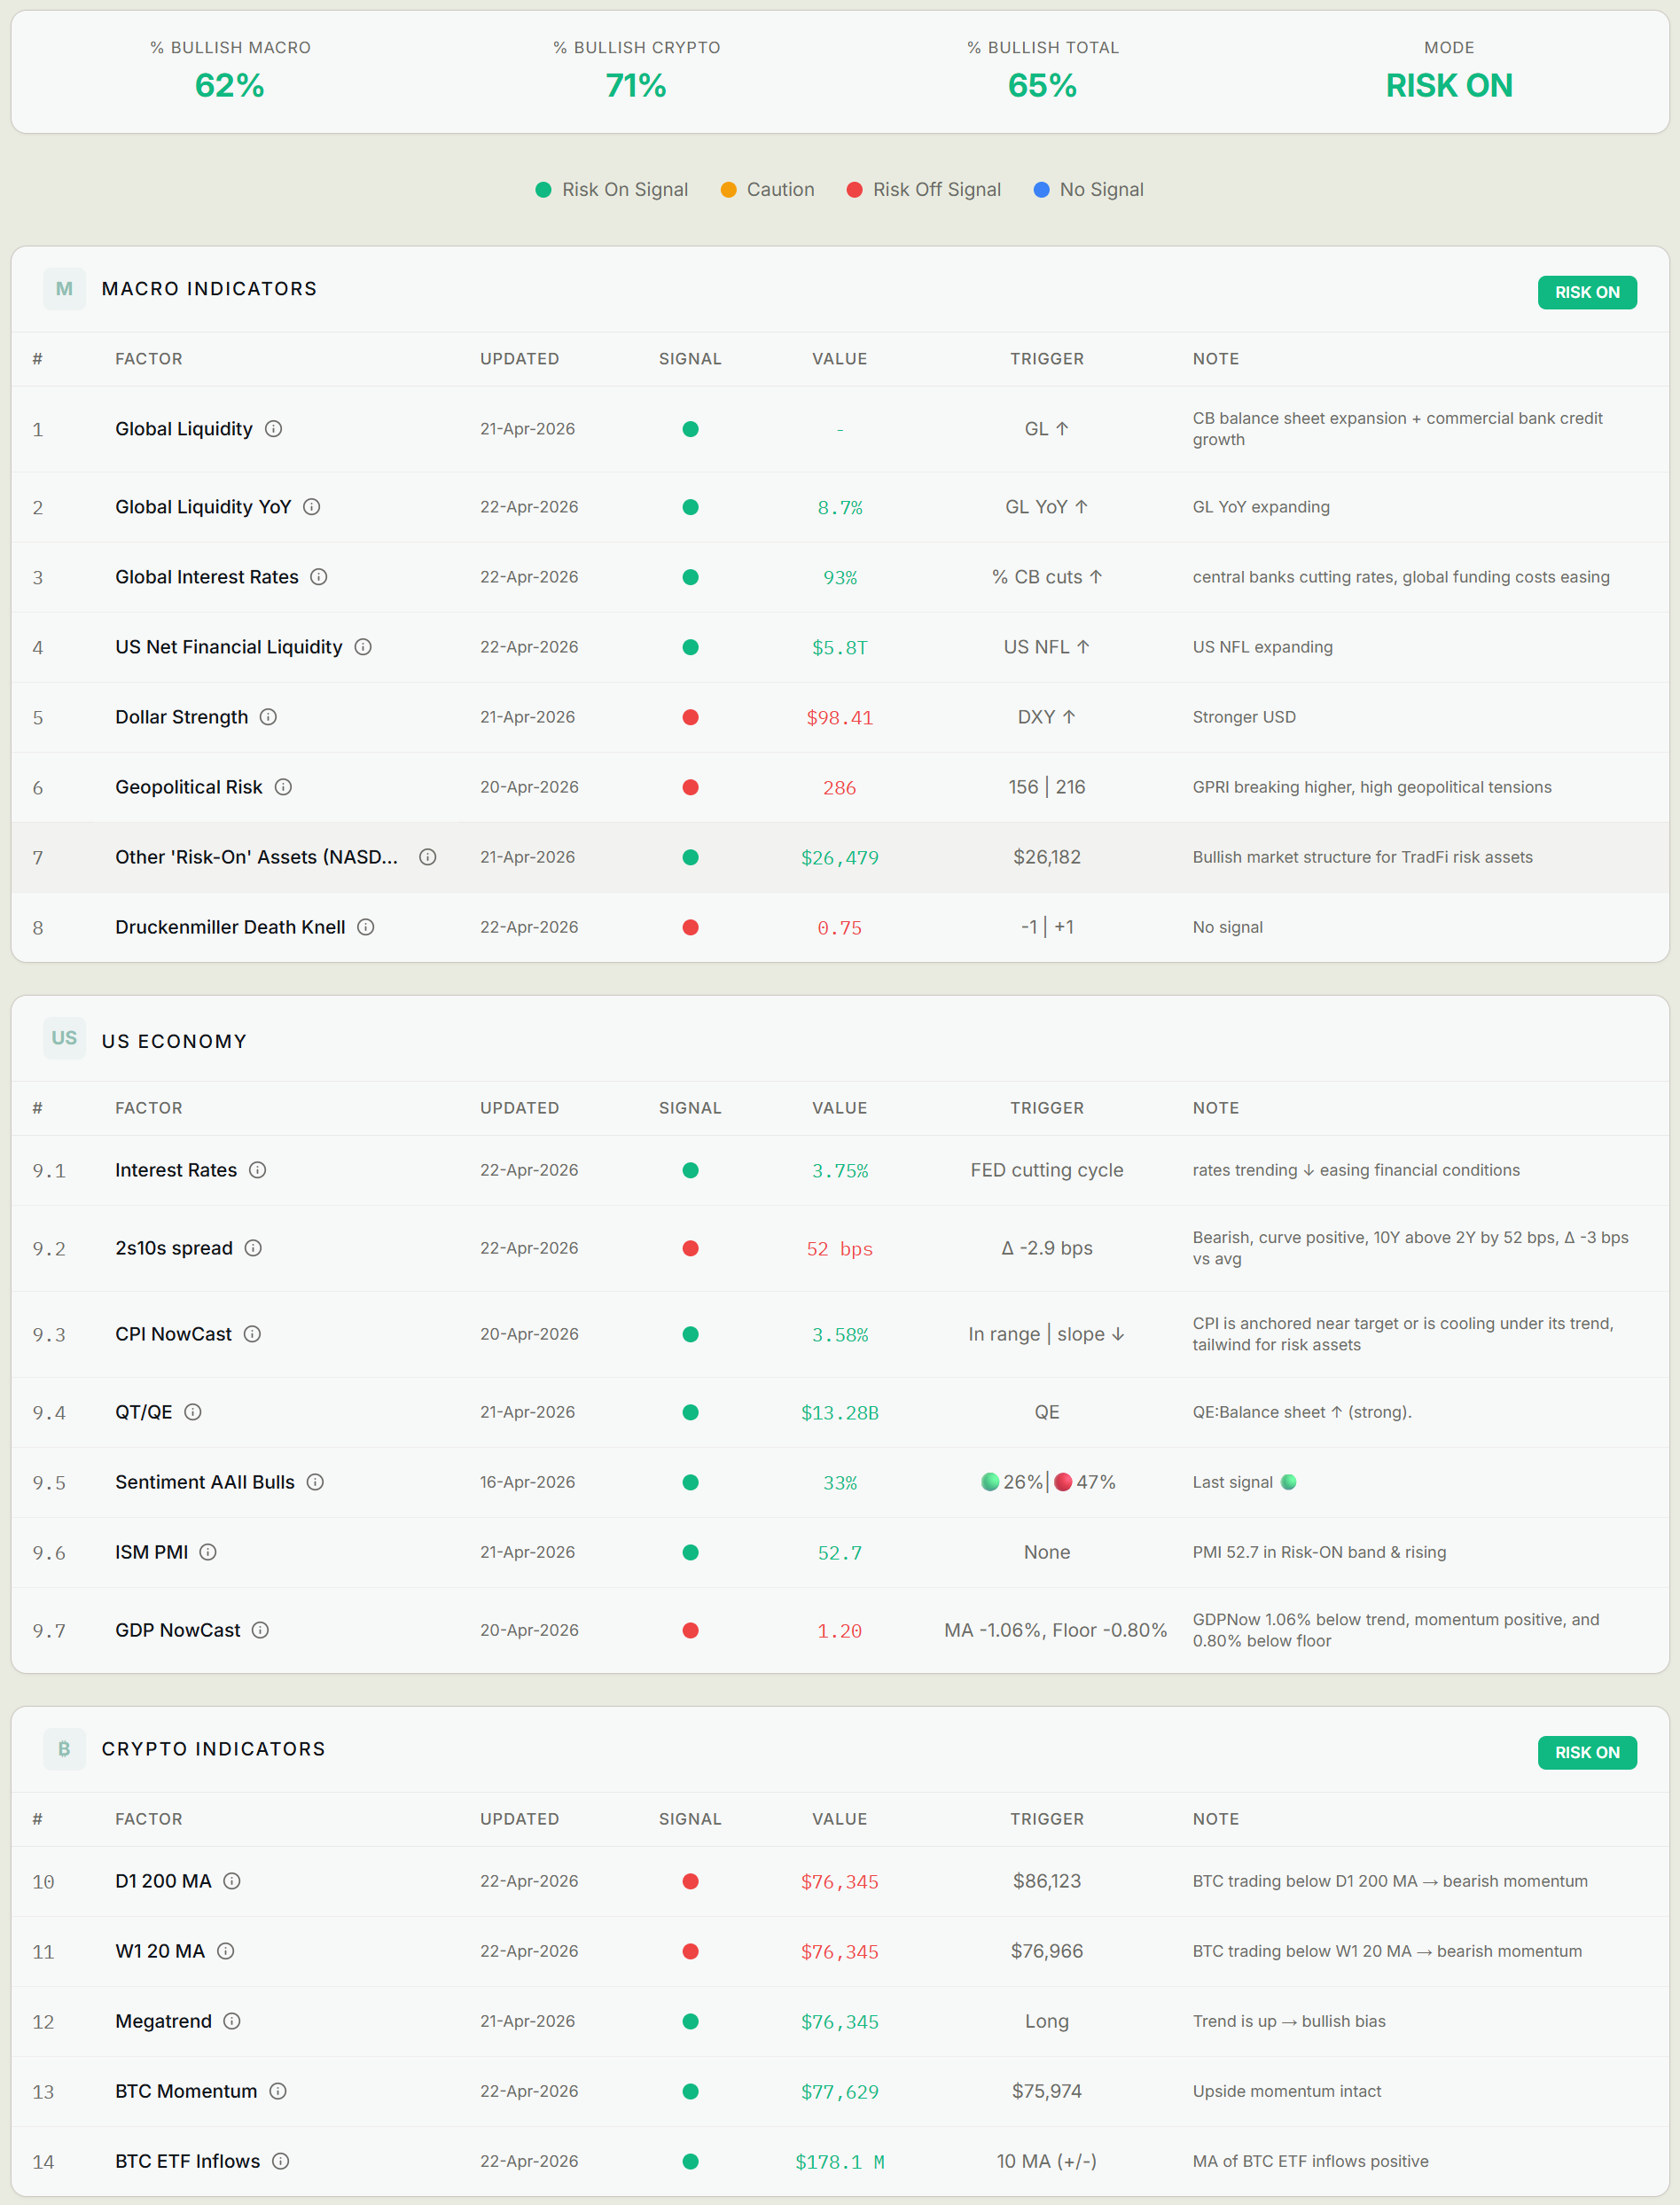This screenshot has height=2205, width=1680.
Task: Click the D1 200 MA info icon
Action: (232, 1881)
